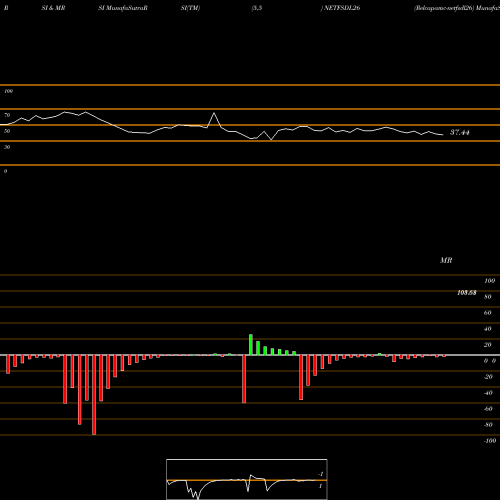Click the NETFSDL26 symbol text in header

(342, 8)
